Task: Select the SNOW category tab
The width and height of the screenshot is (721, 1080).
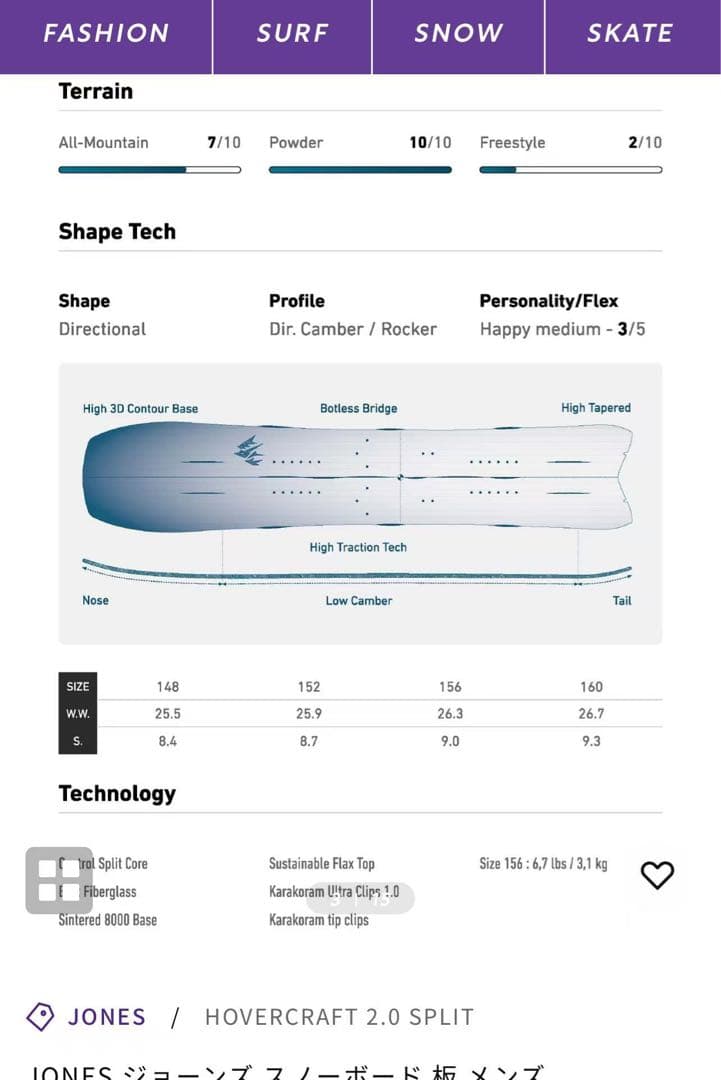Action: (x=458, y=34)
